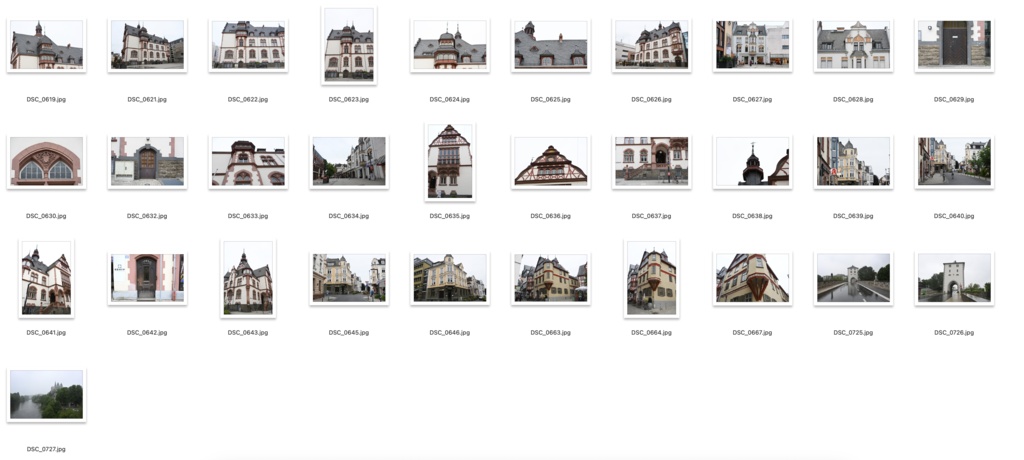Click the file name DSC_0641.jpg

click(x=46, y=333)
